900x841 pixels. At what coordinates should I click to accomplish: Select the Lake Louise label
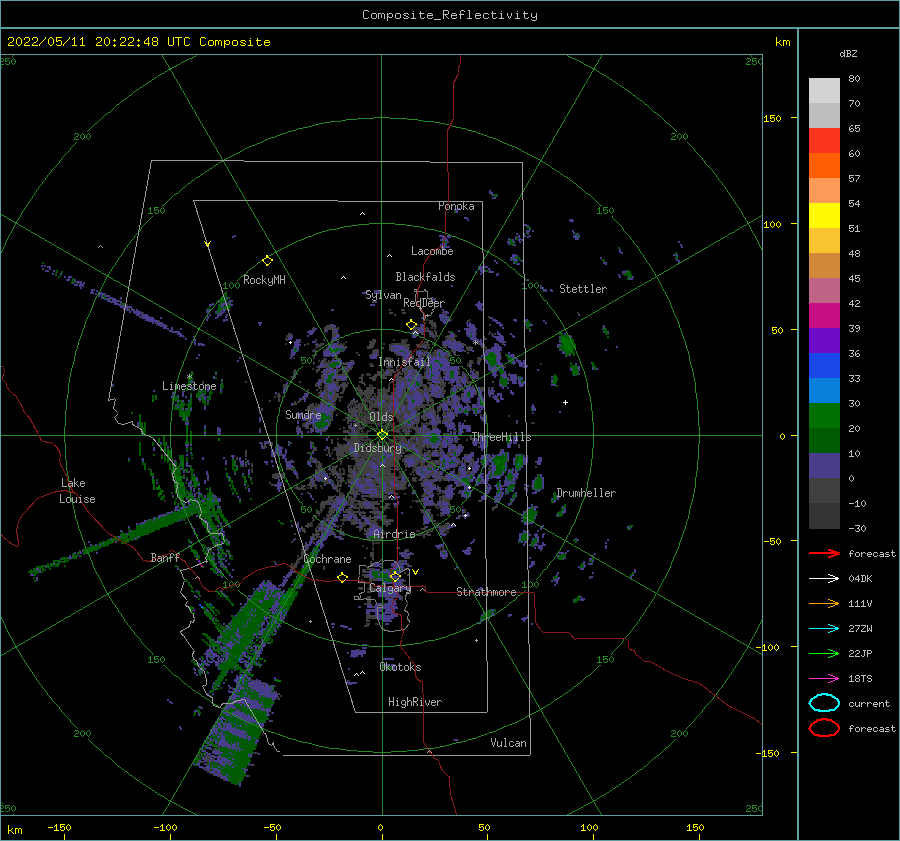77,491
